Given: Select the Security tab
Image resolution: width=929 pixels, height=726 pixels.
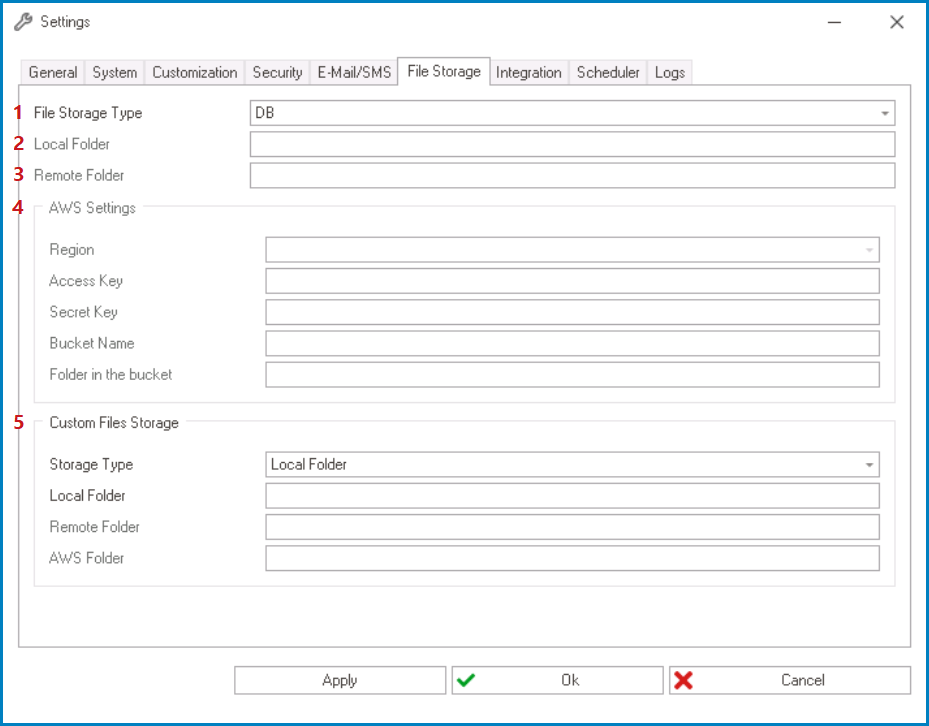Looking at the screenshot, I should coord(276,72).
